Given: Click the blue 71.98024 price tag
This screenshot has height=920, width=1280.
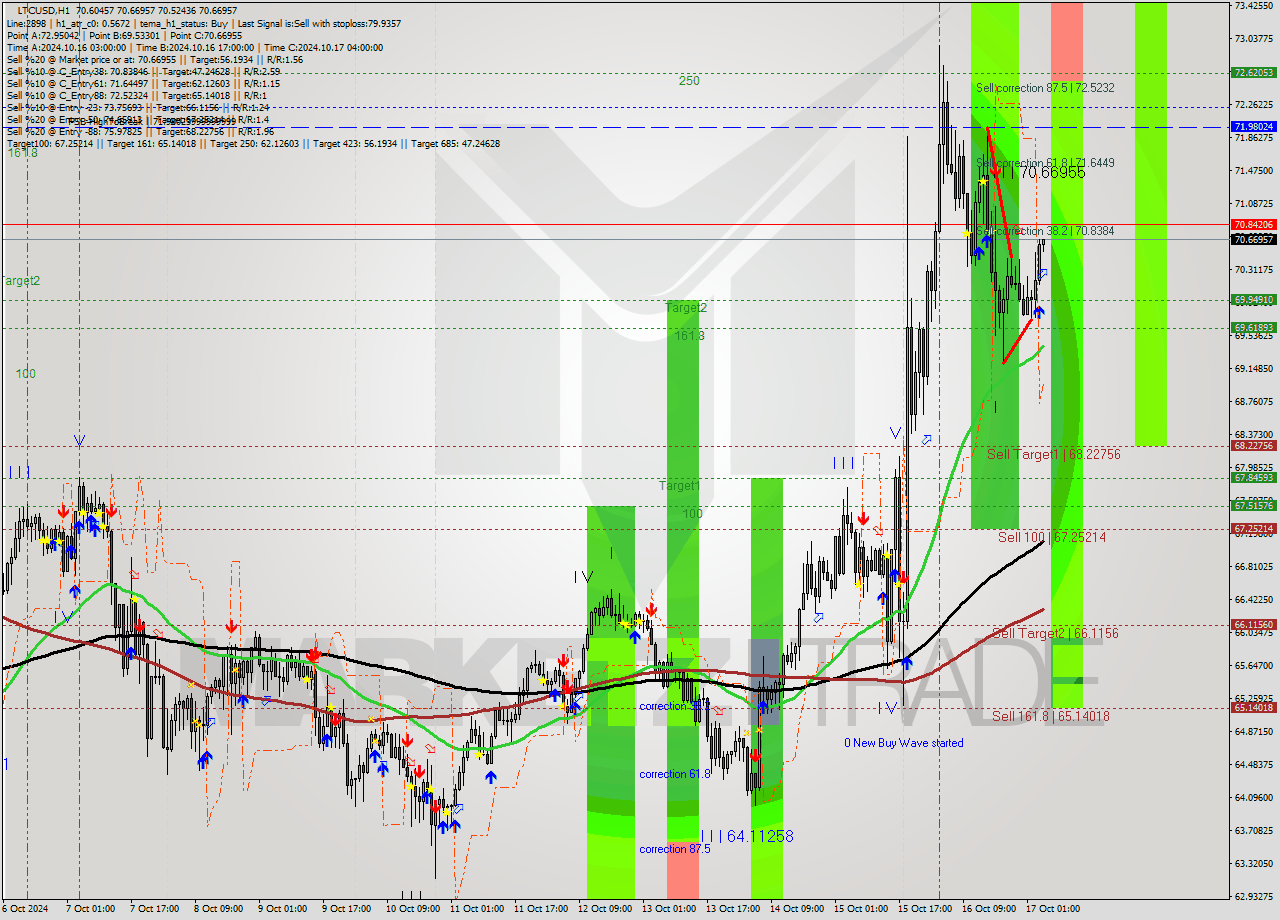Looking at the screenshot, I should [1253, 127].
